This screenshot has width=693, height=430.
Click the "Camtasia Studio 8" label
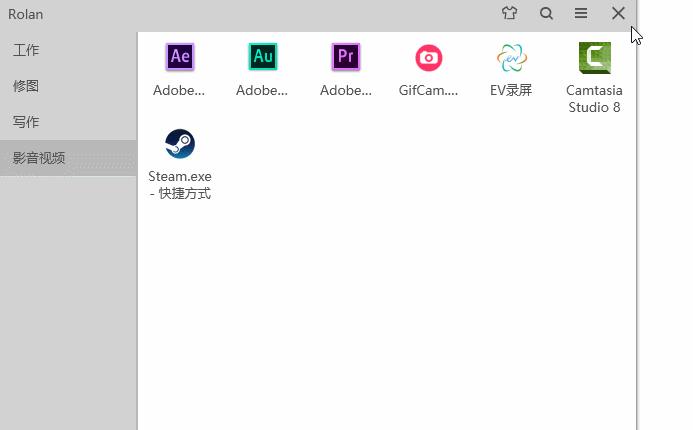click(594, 99)
